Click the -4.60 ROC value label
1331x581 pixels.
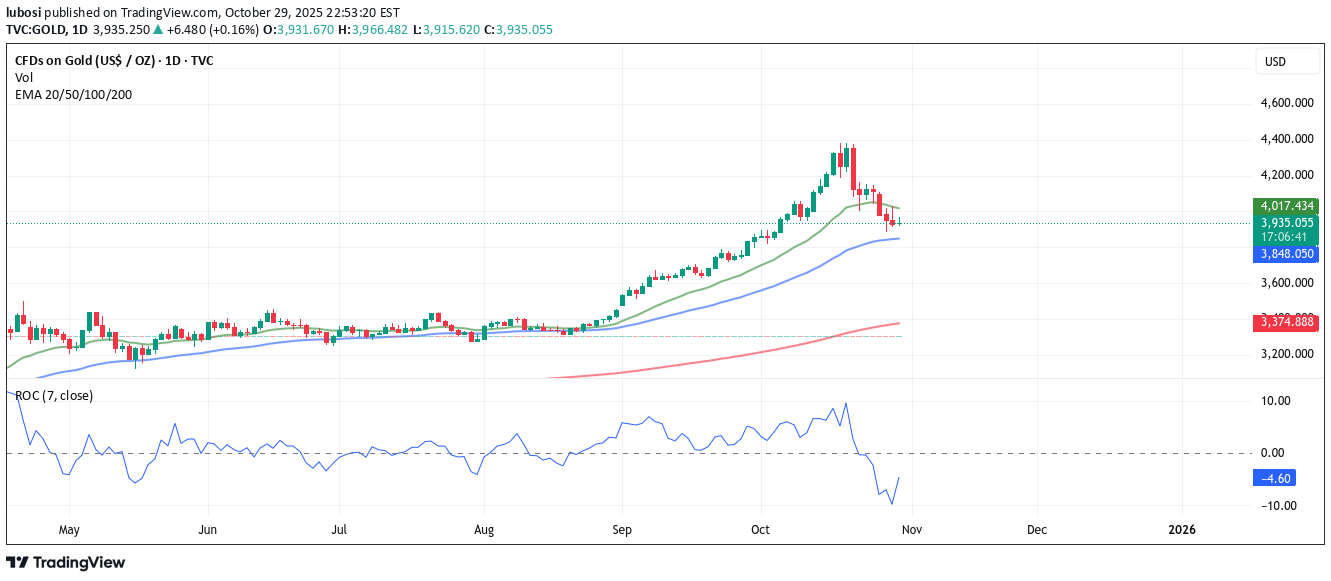point(1278,479)
